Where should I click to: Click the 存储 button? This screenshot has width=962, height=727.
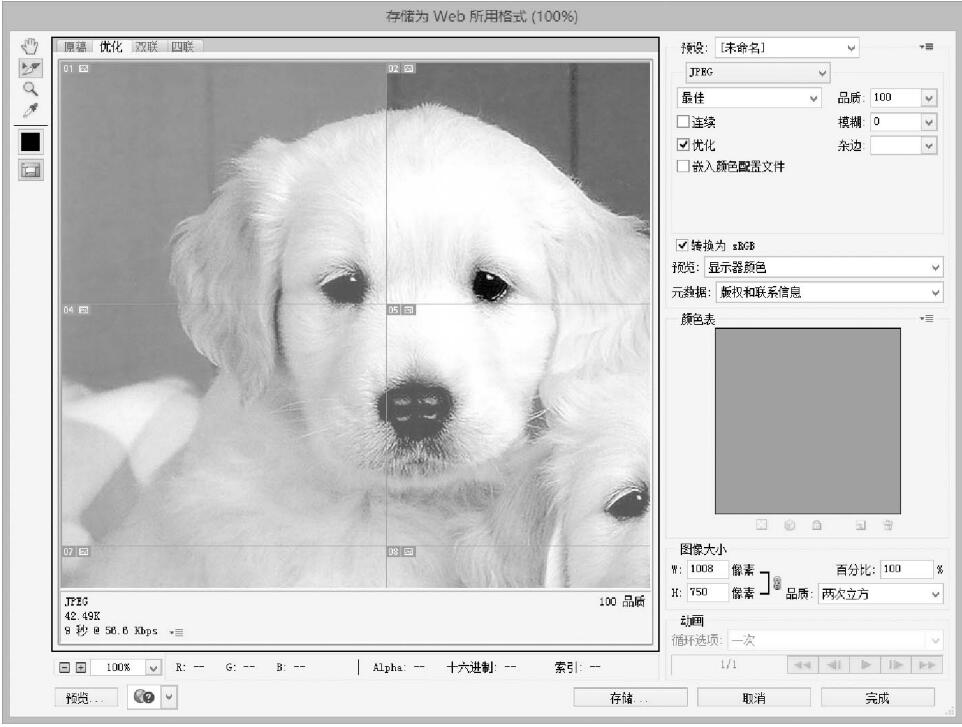pyautogui.click(x=630, y=697)
